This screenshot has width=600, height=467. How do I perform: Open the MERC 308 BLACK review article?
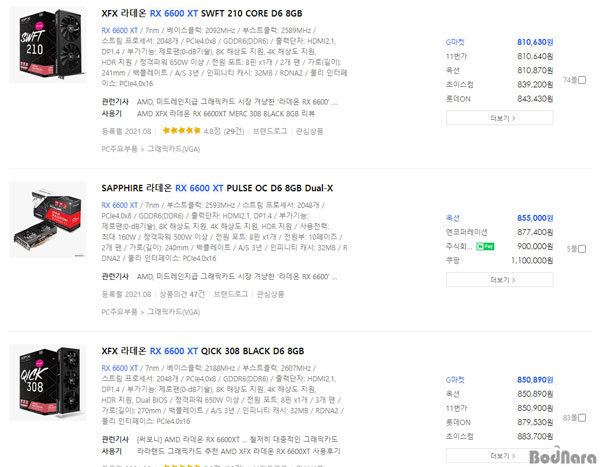click(x=226, y=114)
